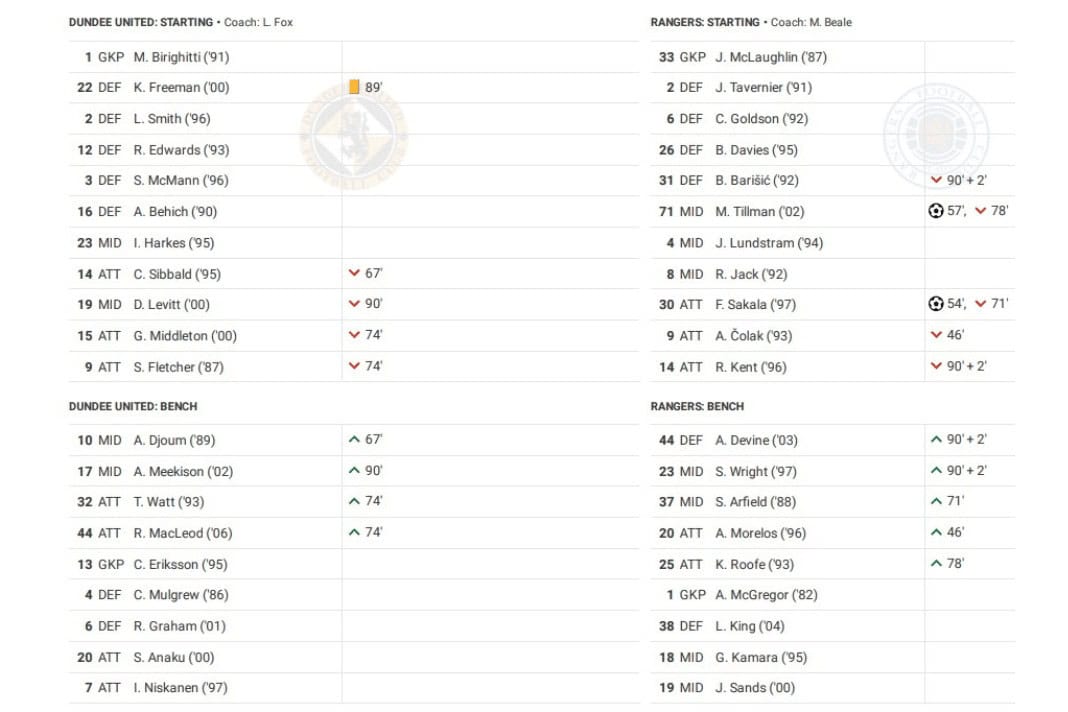Click the goal ball icon beside F. Sakala
1068x712 pixels.
[936, 304]
